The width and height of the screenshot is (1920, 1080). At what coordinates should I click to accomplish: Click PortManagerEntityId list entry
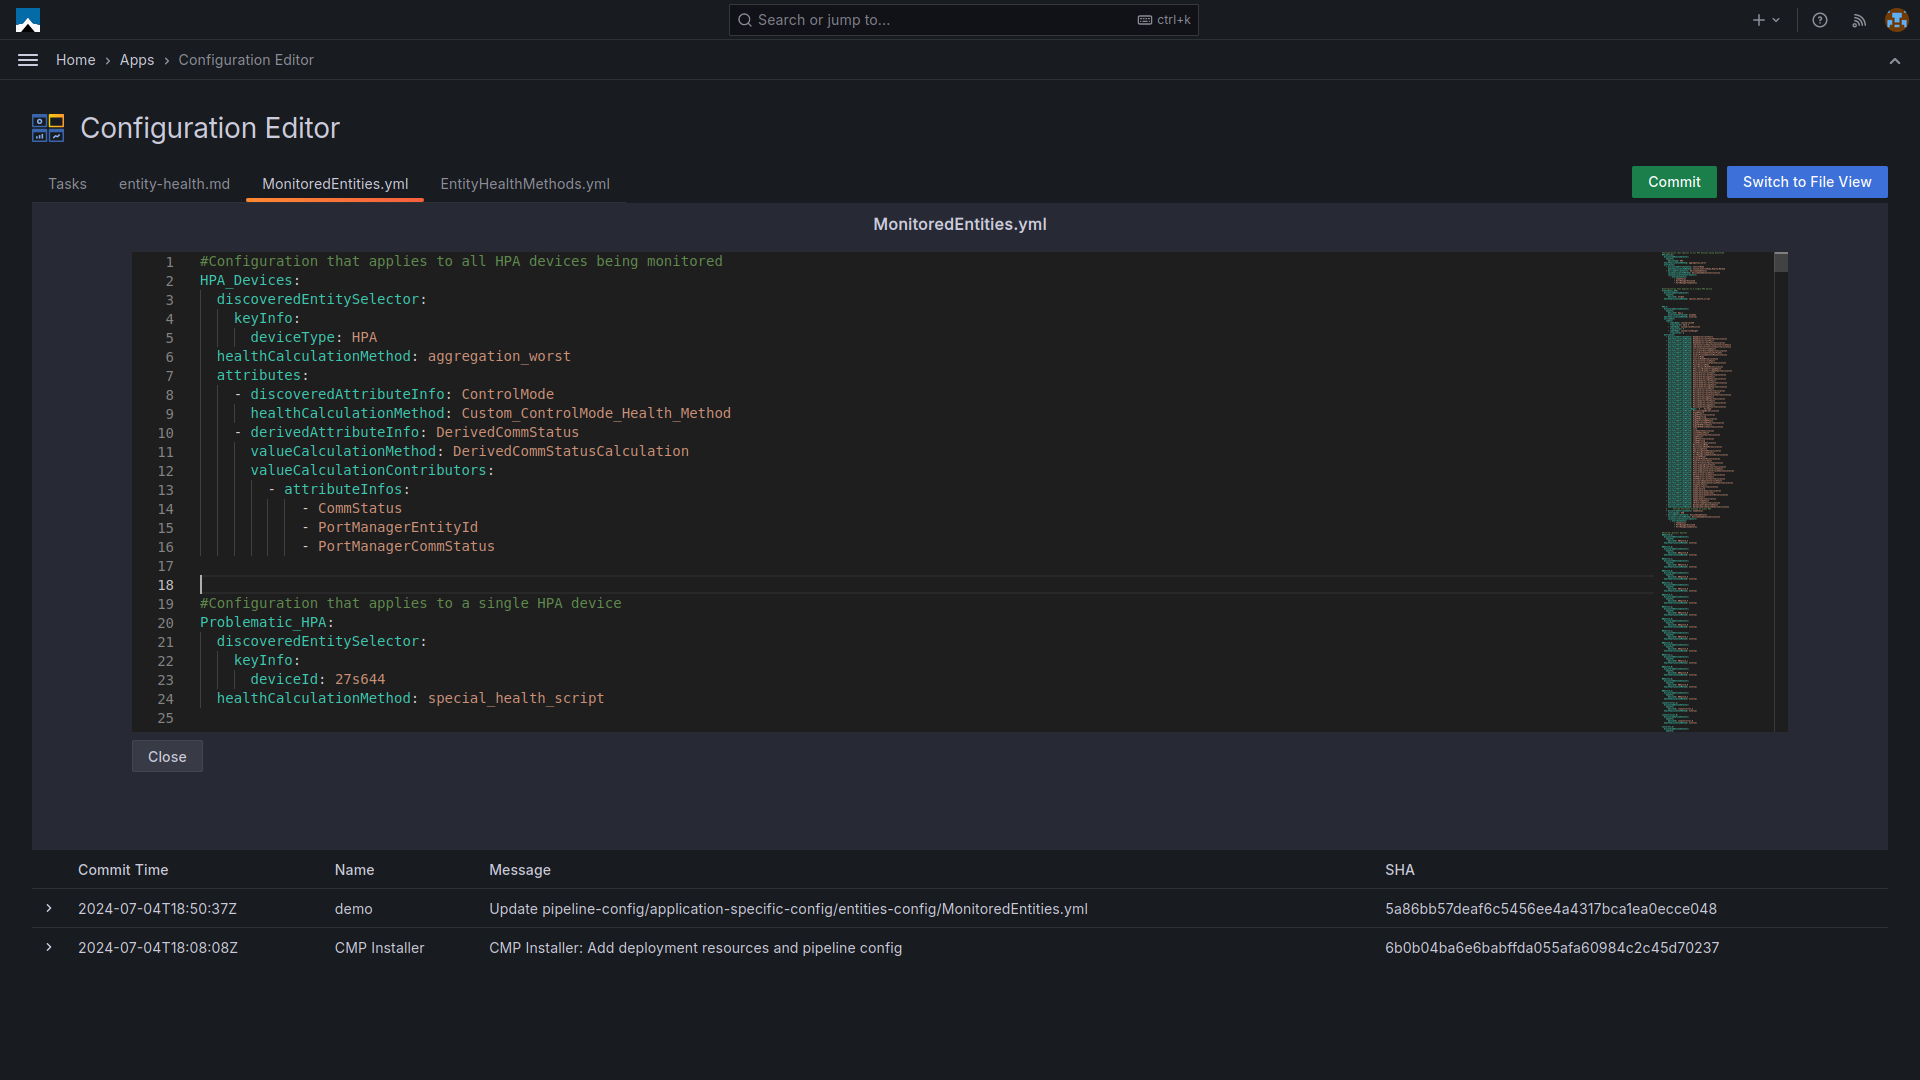click(398, 528)
